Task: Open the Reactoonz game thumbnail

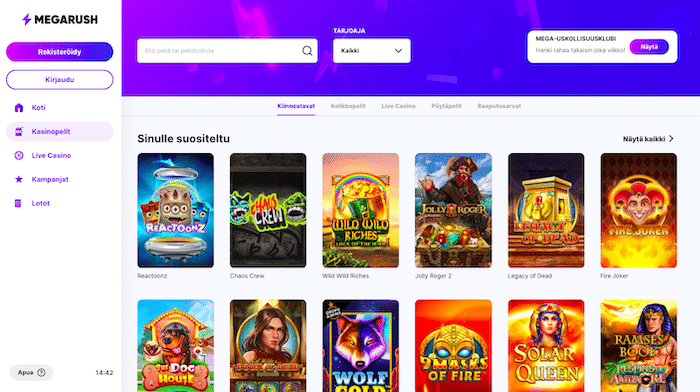Action: (x=175, y=210)
